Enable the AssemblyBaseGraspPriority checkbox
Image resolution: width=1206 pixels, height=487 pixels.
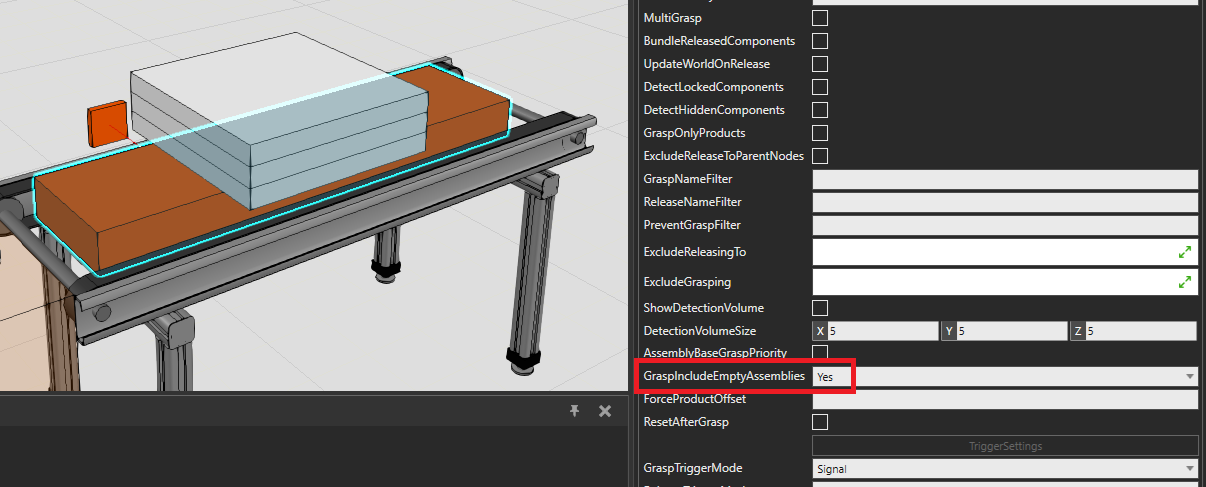[x=820, y=353]
